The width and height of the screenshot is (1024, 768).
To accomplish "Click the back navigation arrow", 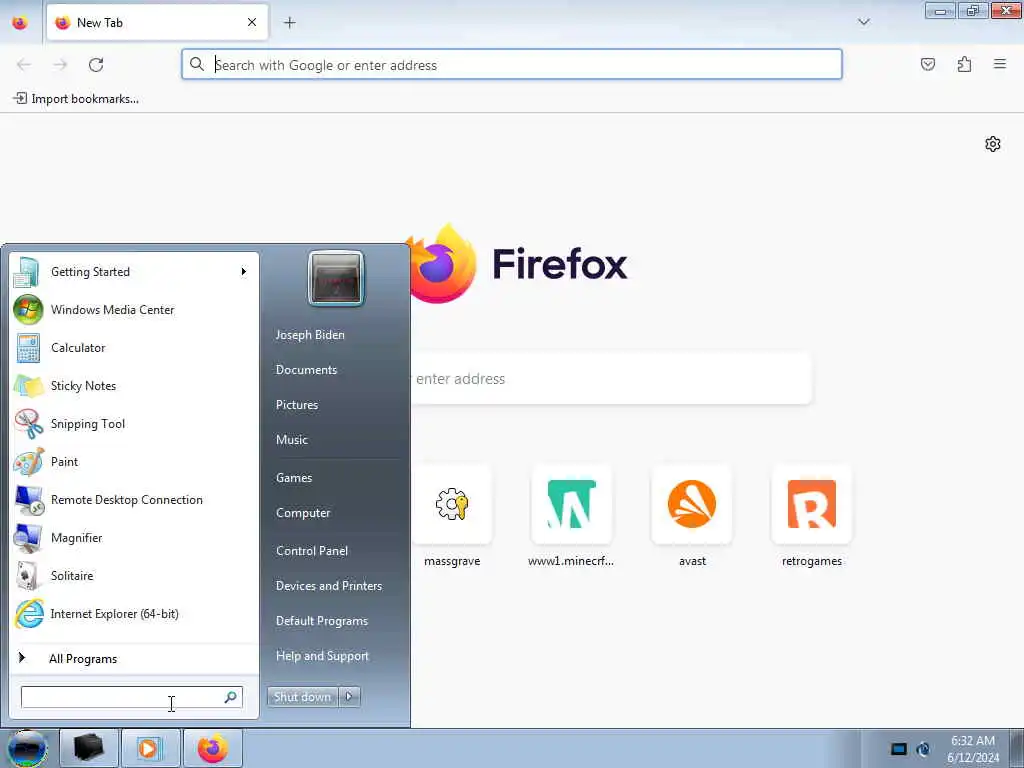I will pos(24,65).
